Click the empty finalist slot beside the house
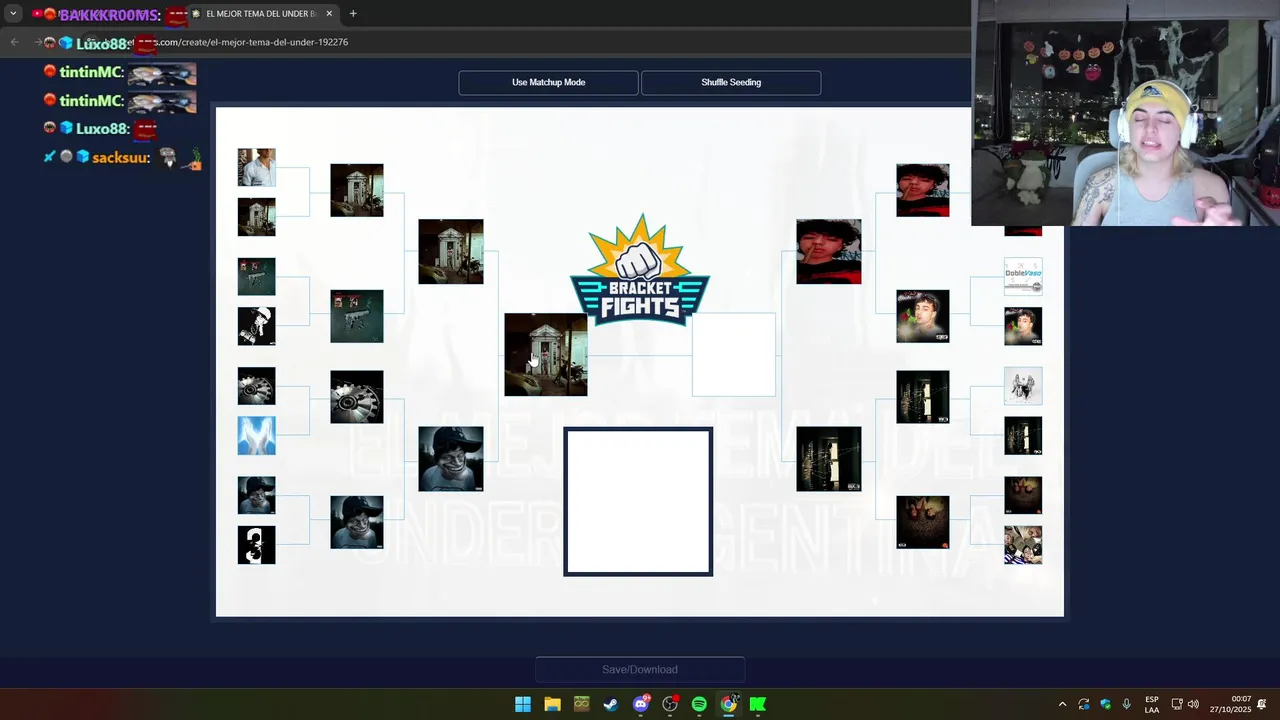The width and height of the screenshot is (1280, 720). pyautogui.click(x=734, y=355)
